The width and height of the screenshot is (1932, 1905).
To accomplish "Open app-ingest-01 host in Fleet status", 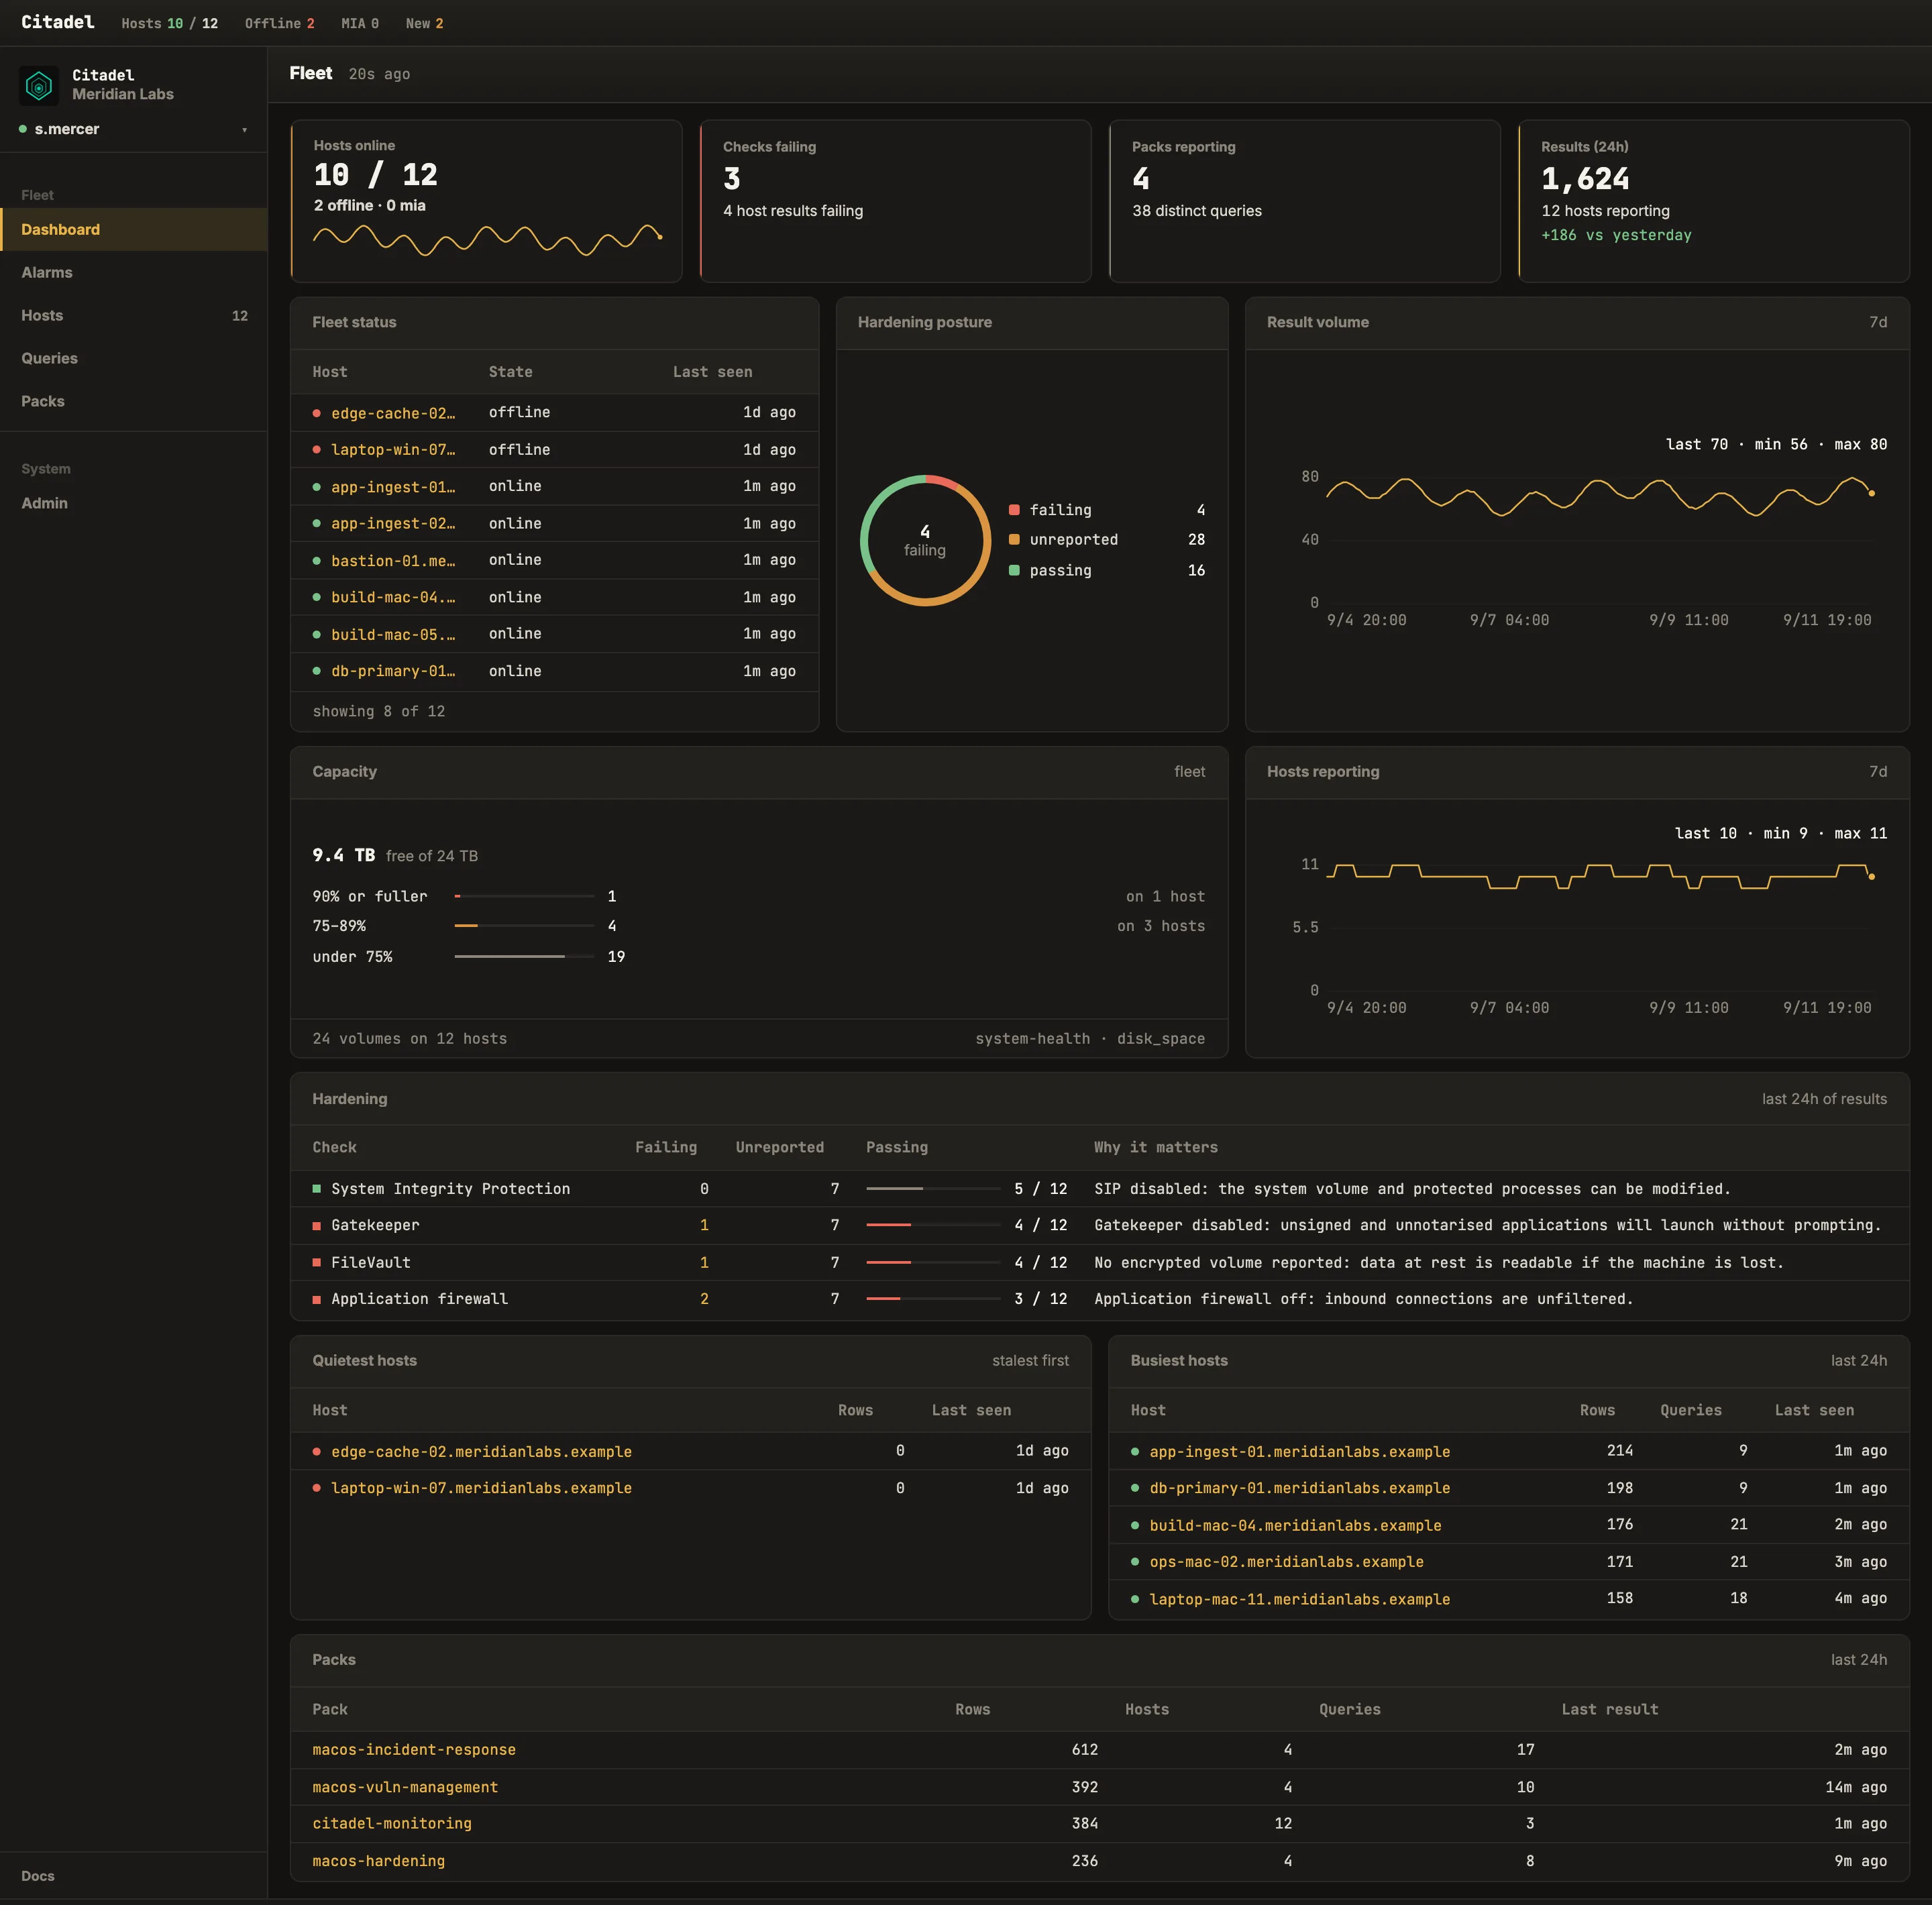I will (x=393, y=487).
